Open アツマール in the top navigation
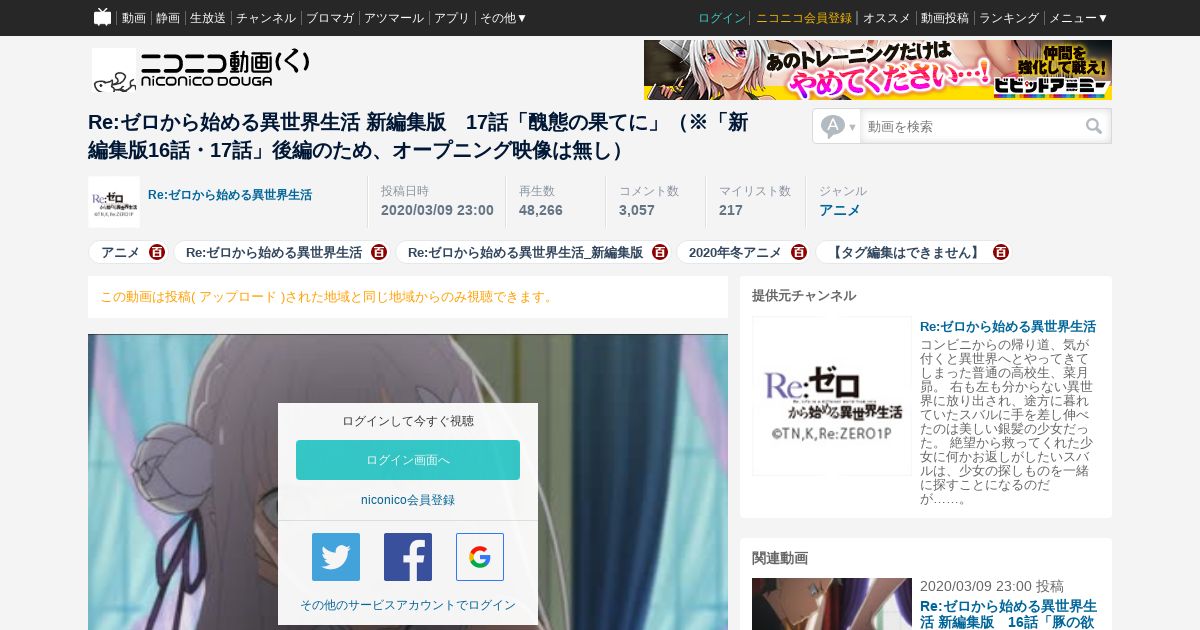Image resolution: width=1200 pixels, height=630 pixels. click(x=394, y=18)
